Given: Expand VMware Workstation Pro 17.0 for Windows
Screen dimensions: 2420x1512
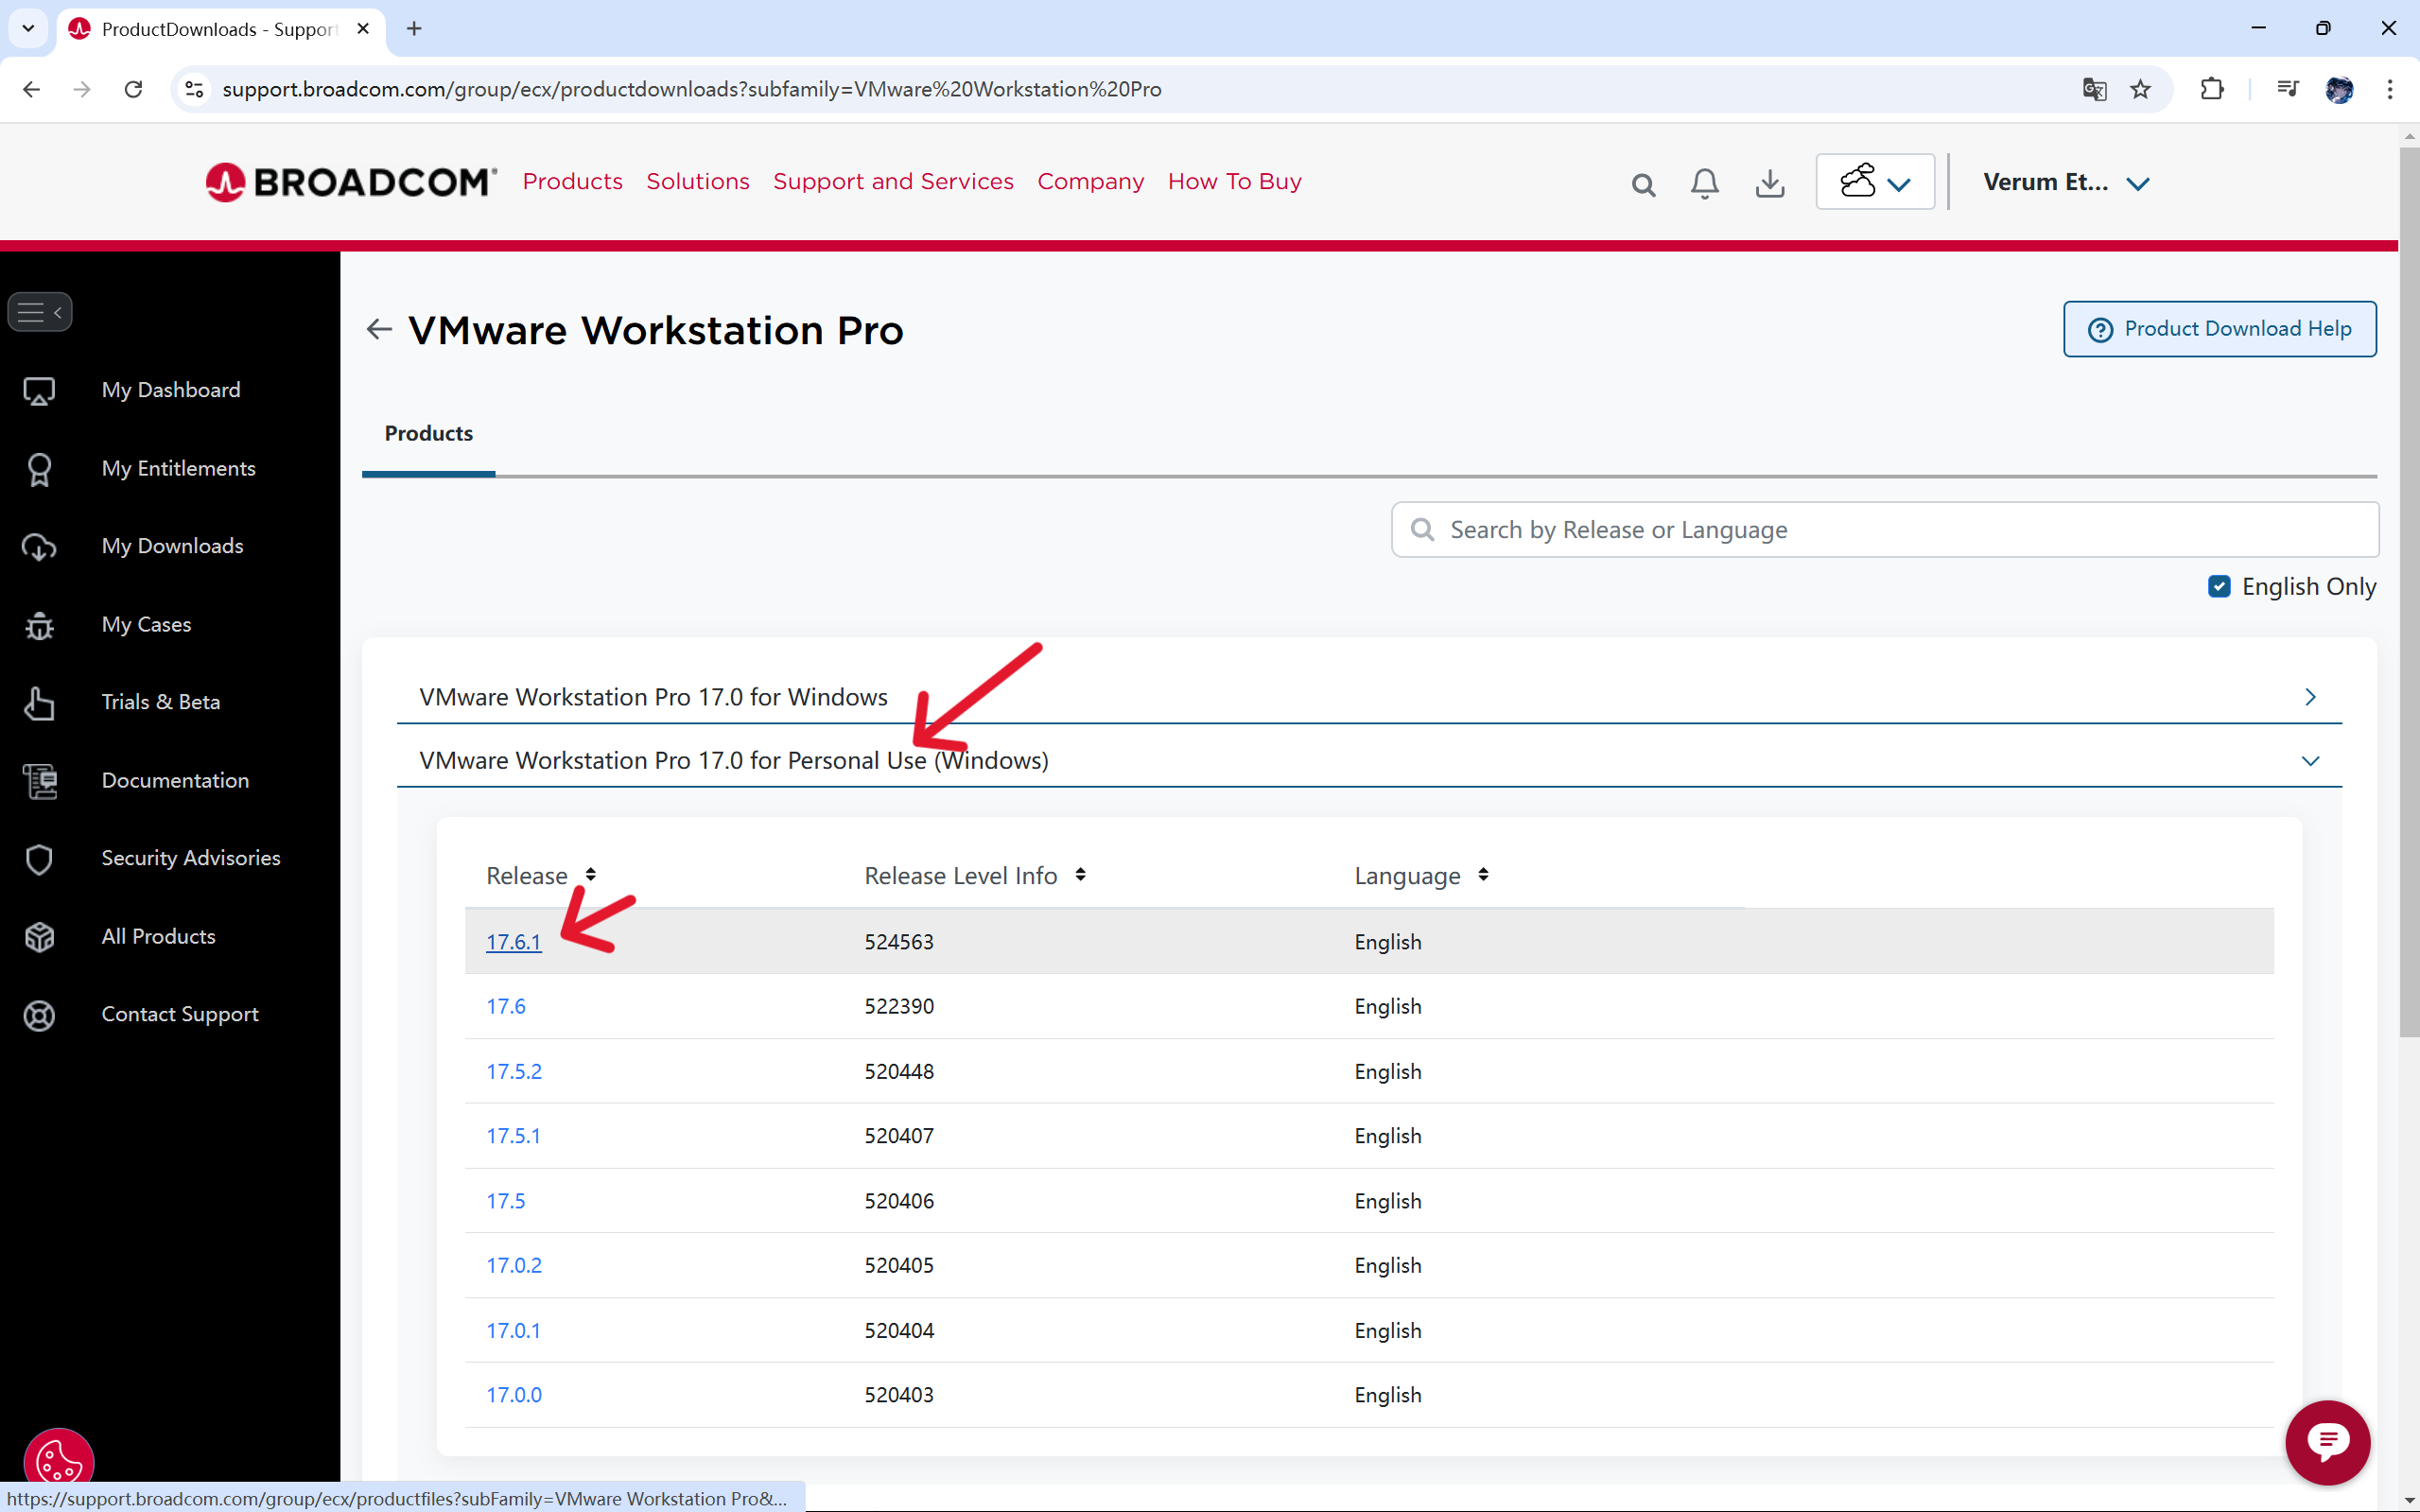Looking at the screenshot, I should (x=1369, y=697).
